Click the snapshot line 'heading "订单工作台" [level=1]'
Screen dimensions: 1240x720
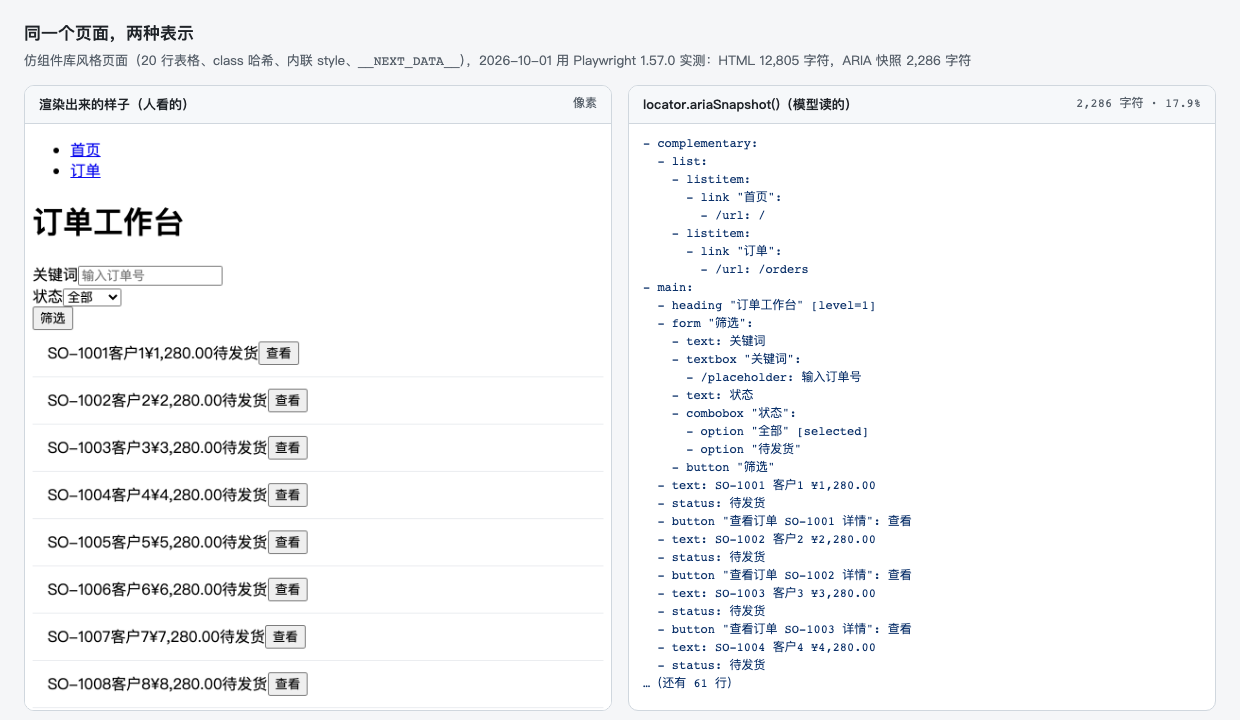click(766, 305)
